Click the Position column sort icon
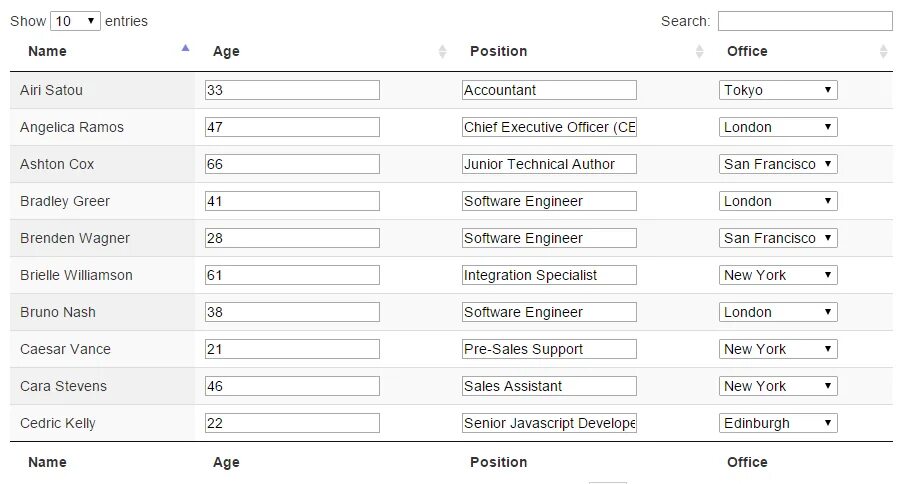908x484 pixels. point(699,51)
